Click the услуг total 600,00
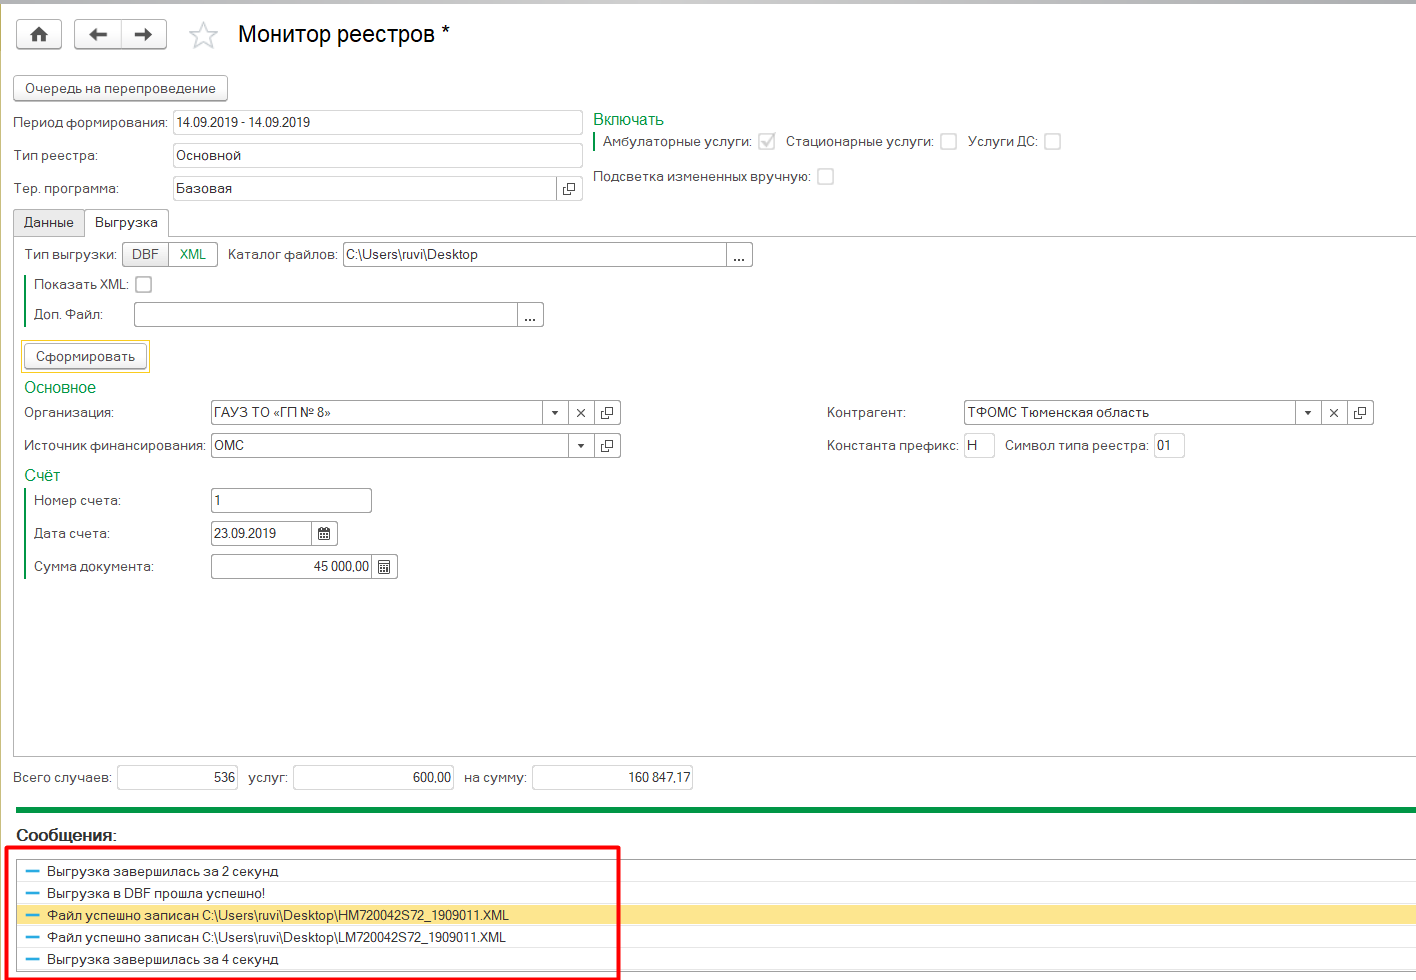 tap(373, 778)
